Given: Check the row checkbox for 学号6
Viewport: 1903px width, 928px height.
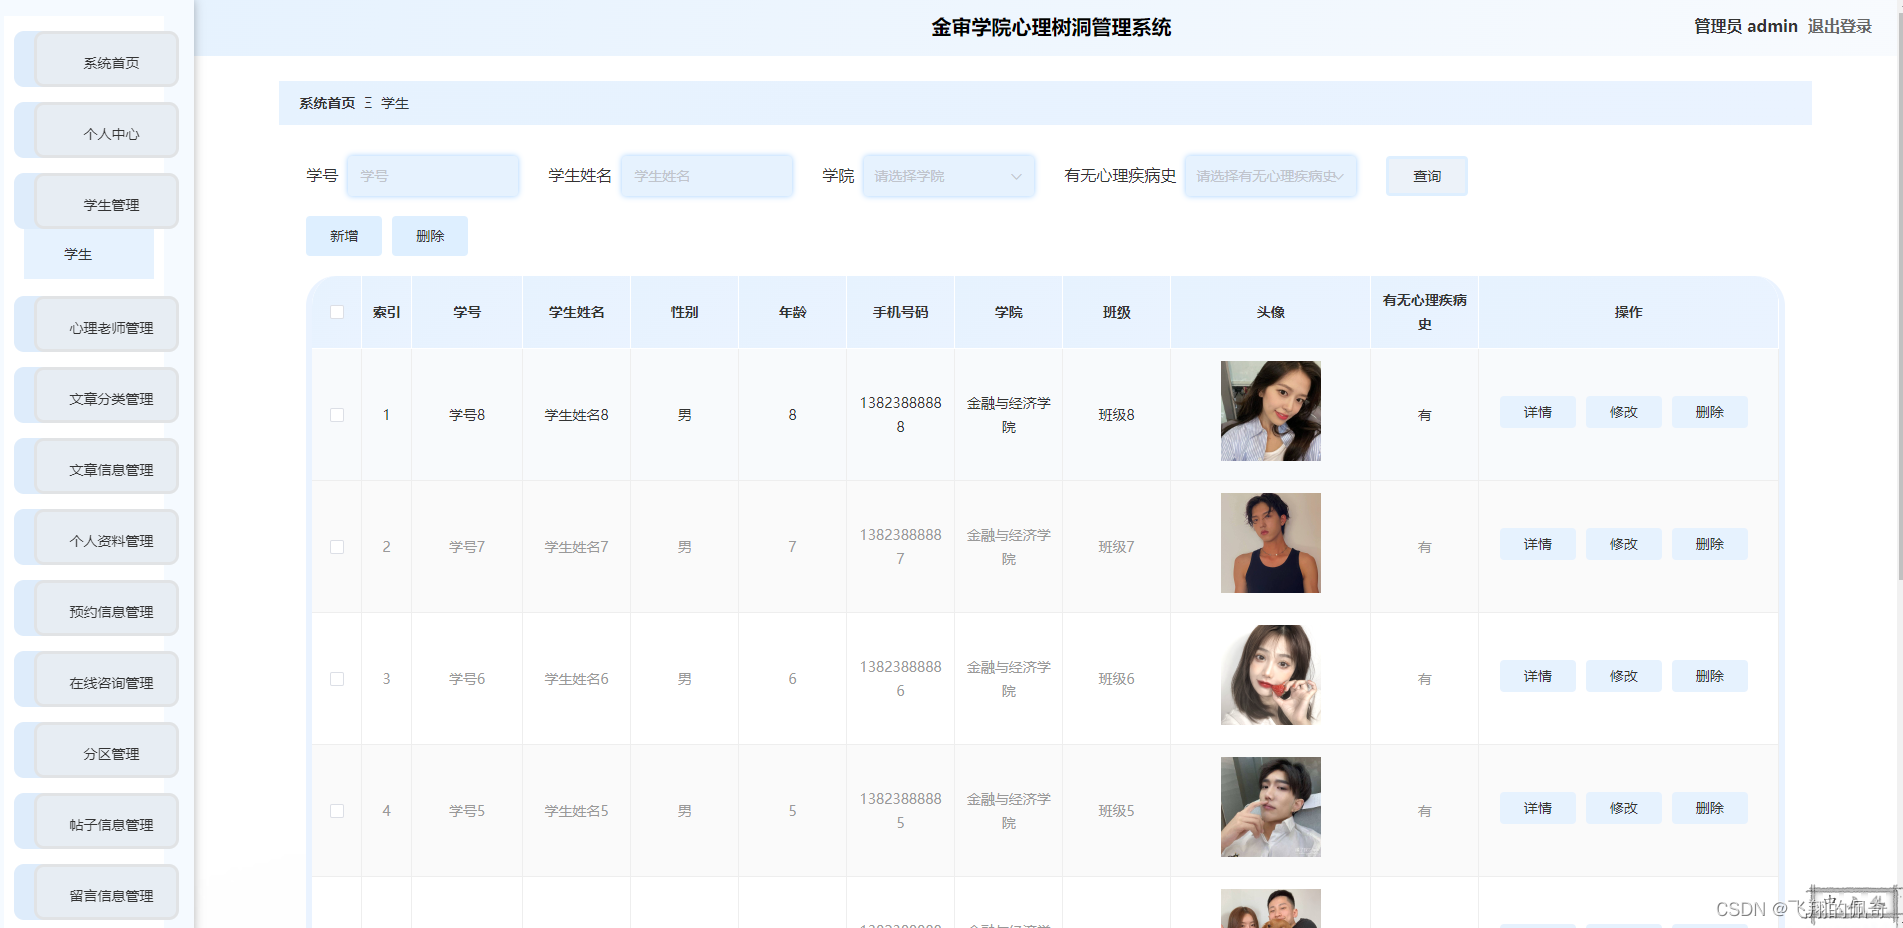Looking at the screenshot, I should tap(337, 679).
